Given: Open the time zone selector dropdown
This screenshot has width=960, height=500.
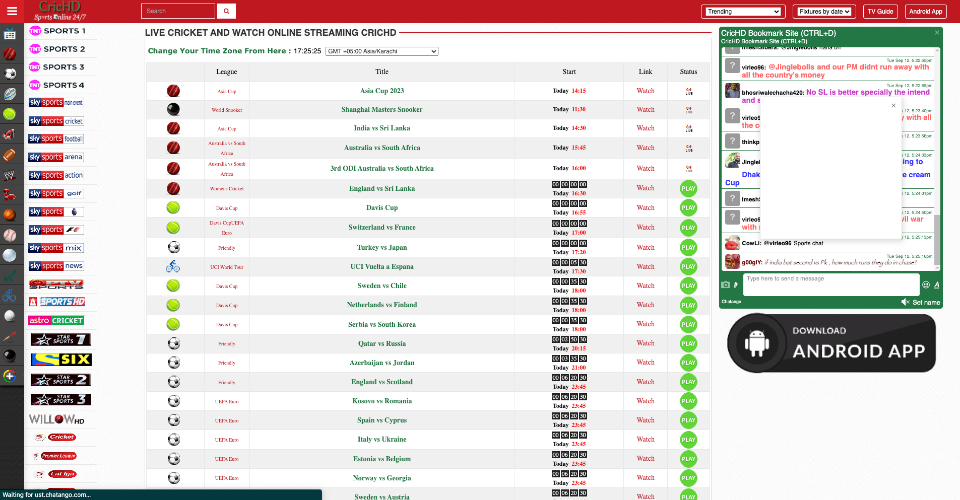Looking at the screenshot, I should coord(381,51).
